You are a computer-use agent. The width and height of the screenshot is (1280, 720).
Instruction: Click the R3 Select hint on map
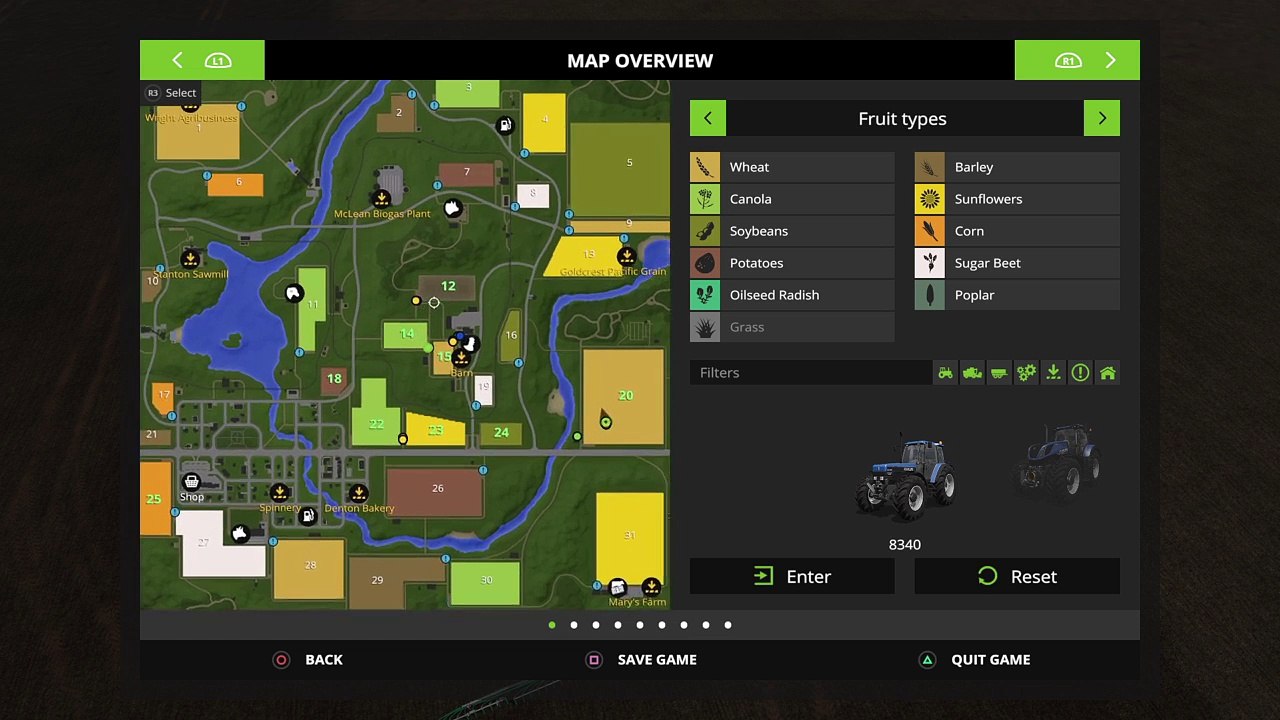[x=172, y=93]
